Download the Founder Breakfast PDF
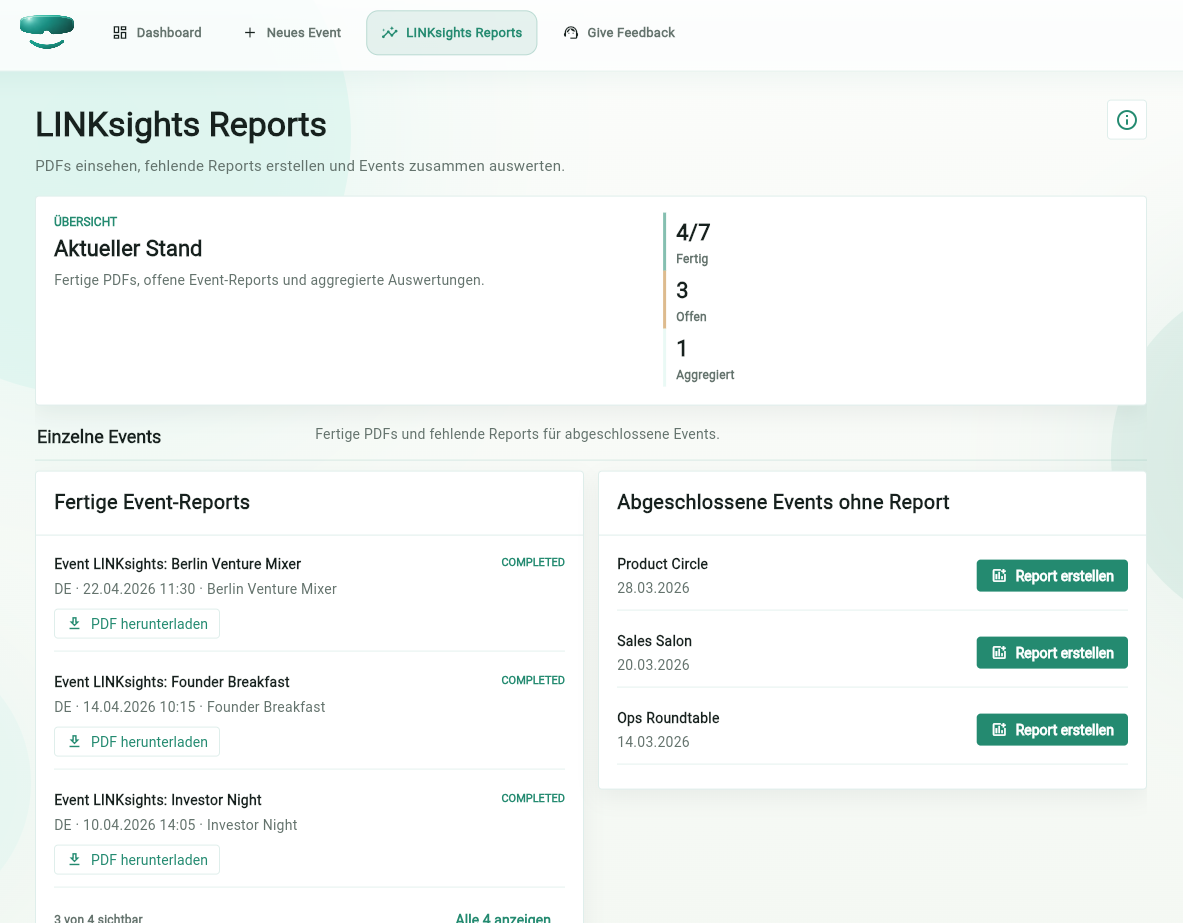The width and height of the screenshot is (1183, 923). (137, 741)
